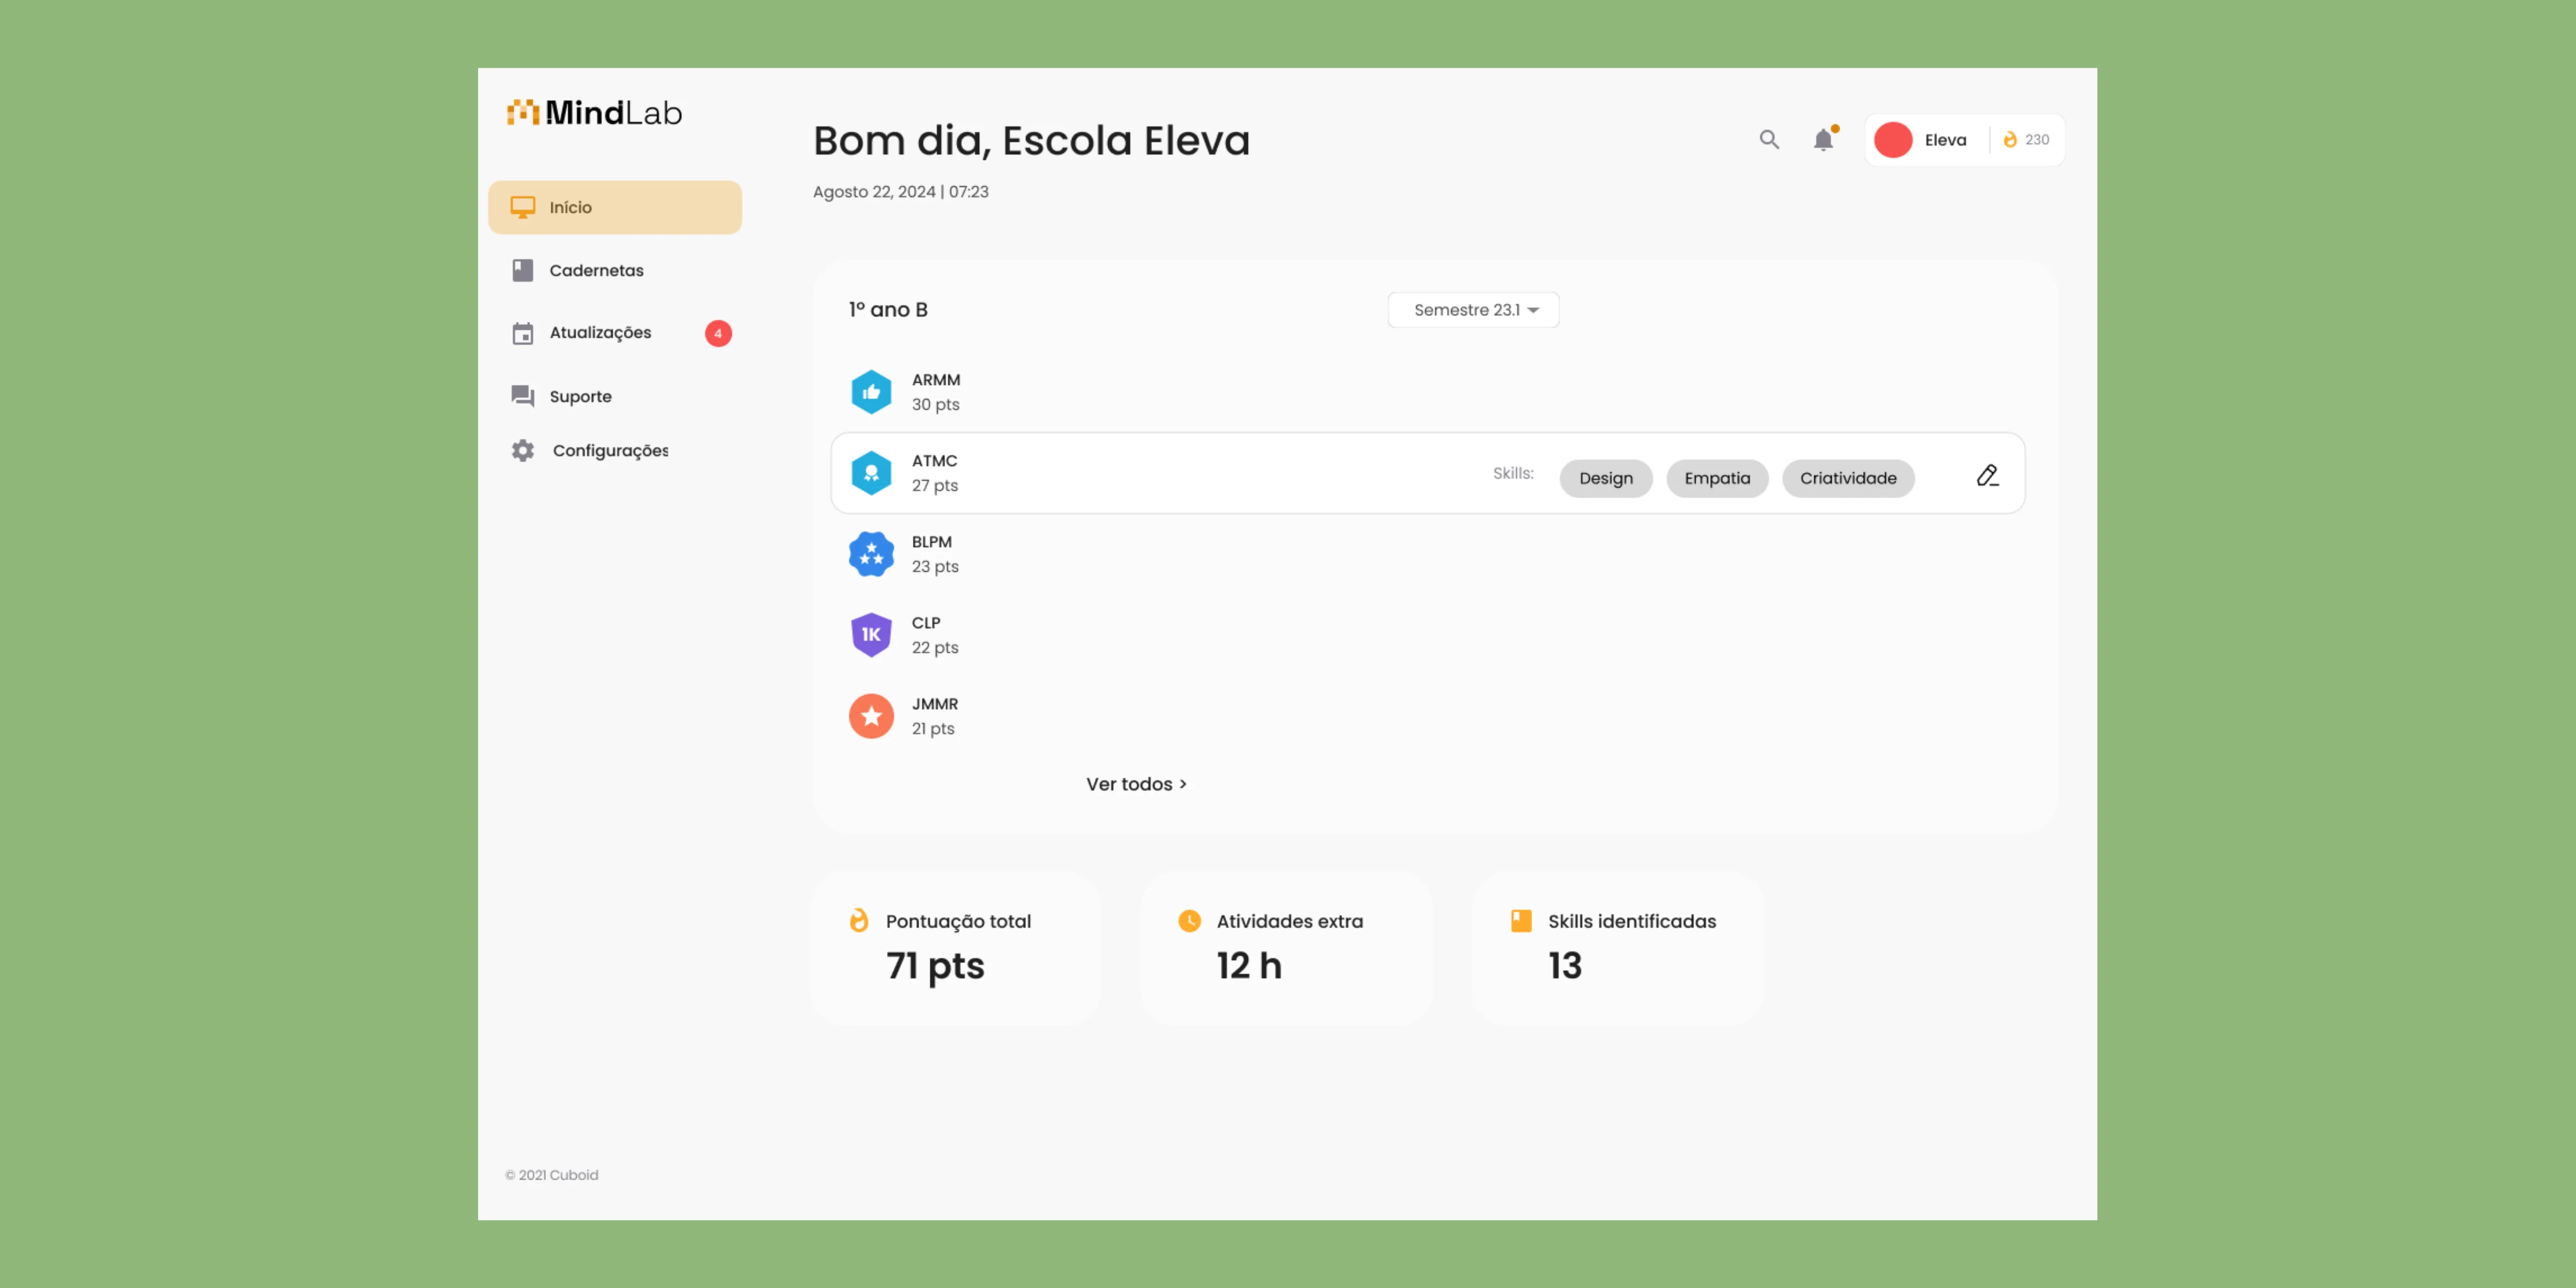Click JMMR's orange star badge
The image size is (2576, 1288).
pos(871,716)
